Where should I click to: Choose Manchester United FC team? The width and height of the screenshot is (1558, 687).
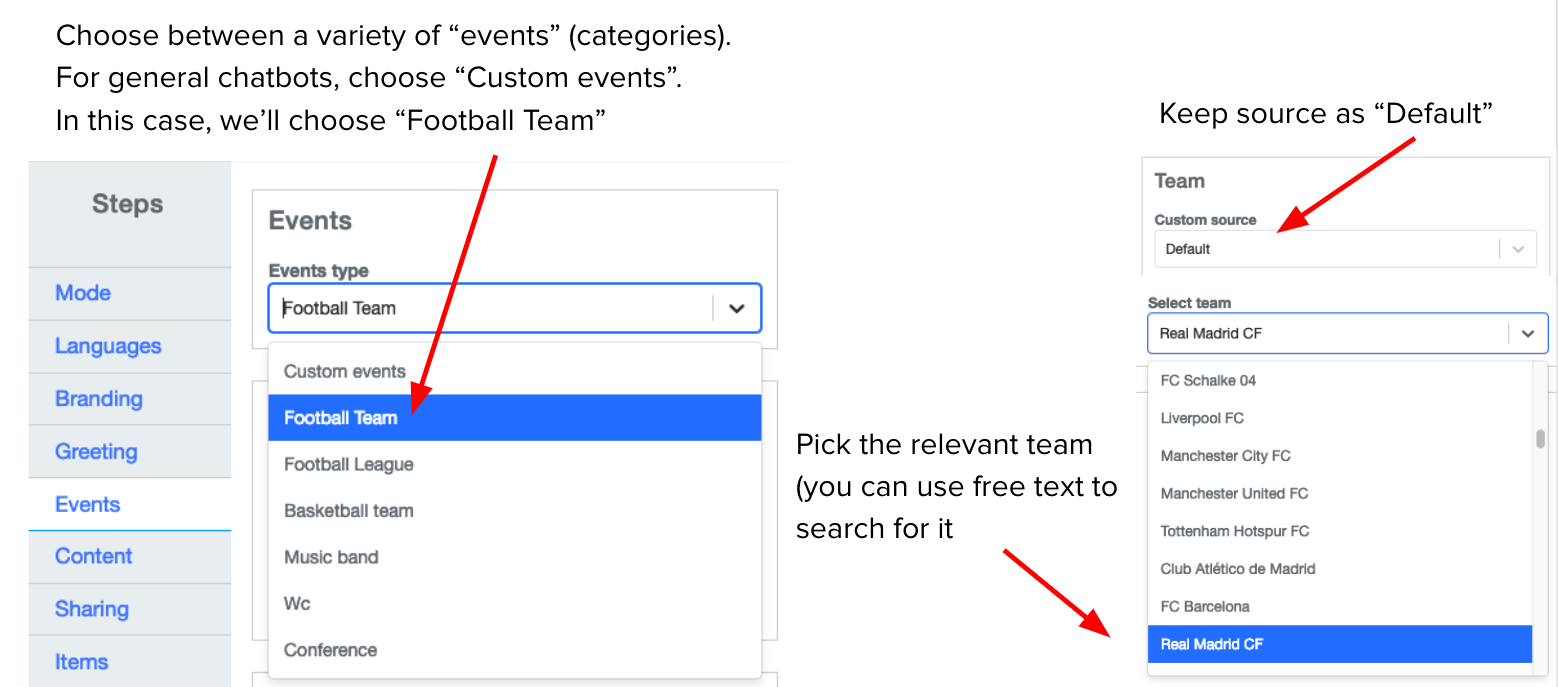click(1234, 493)
